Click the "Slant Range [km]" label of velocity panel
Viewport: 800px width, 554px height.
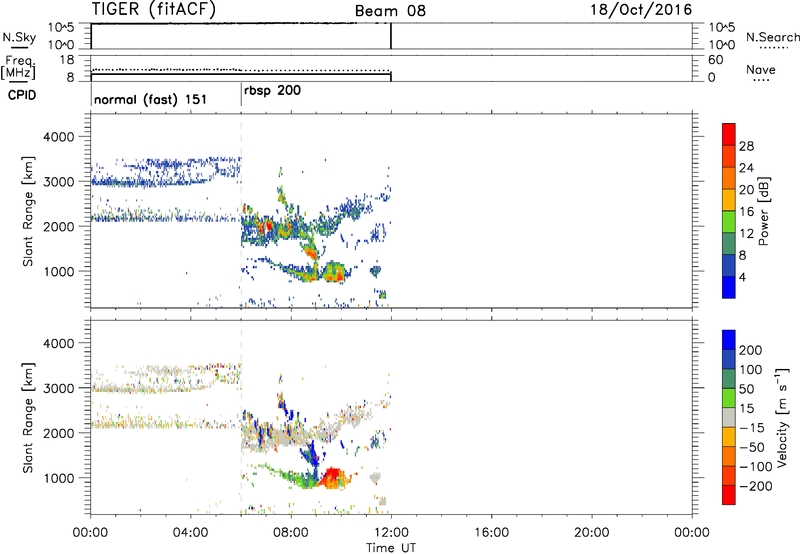[28, 417]
